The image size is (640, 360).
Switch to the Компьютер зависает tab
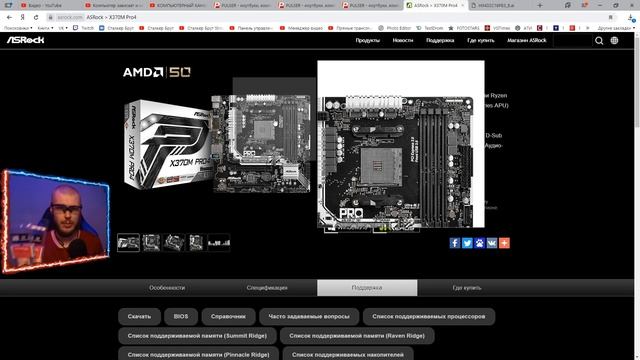click(114, 5)
